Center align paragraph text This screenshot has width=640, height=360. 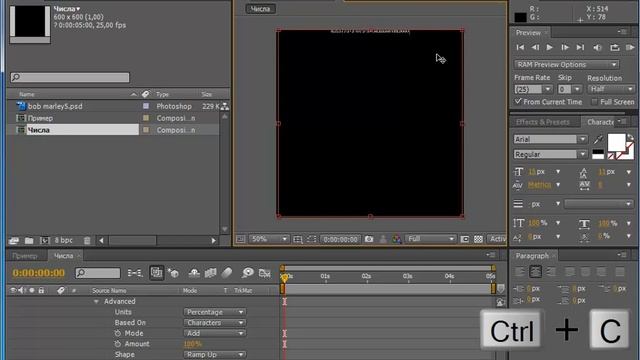pos(535,272)
